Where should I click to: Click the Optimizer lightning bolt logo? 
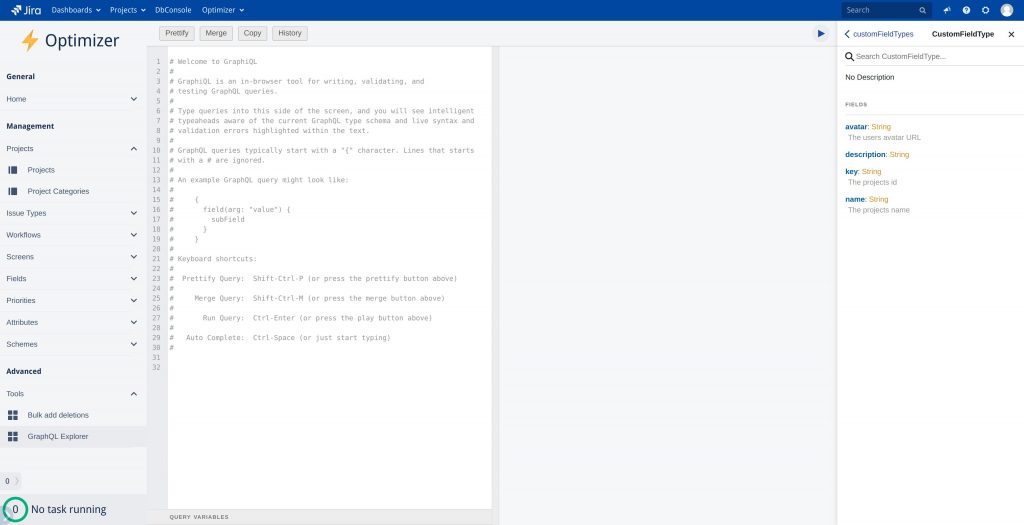30,40
